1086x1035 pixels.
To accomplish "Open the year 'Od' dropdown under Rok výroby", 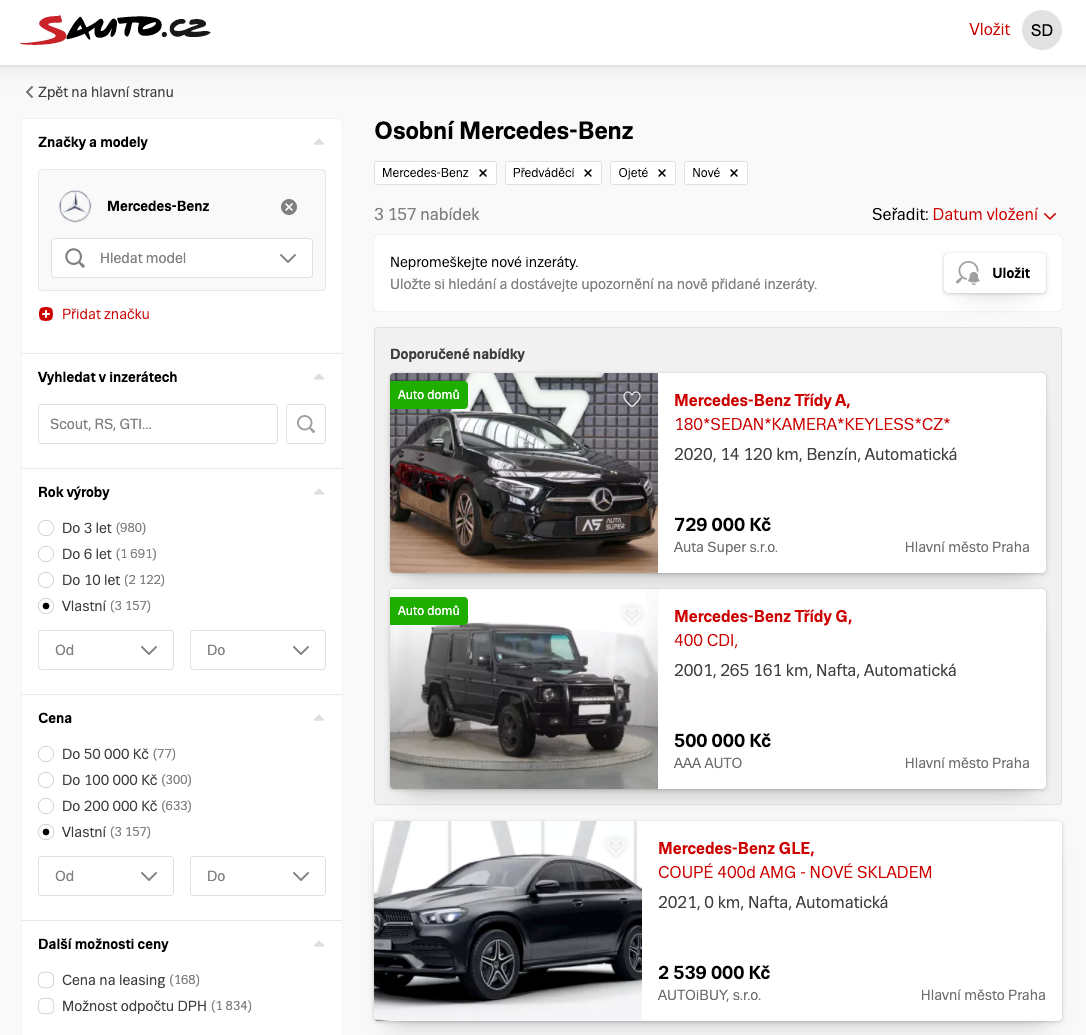I will 106,650.
